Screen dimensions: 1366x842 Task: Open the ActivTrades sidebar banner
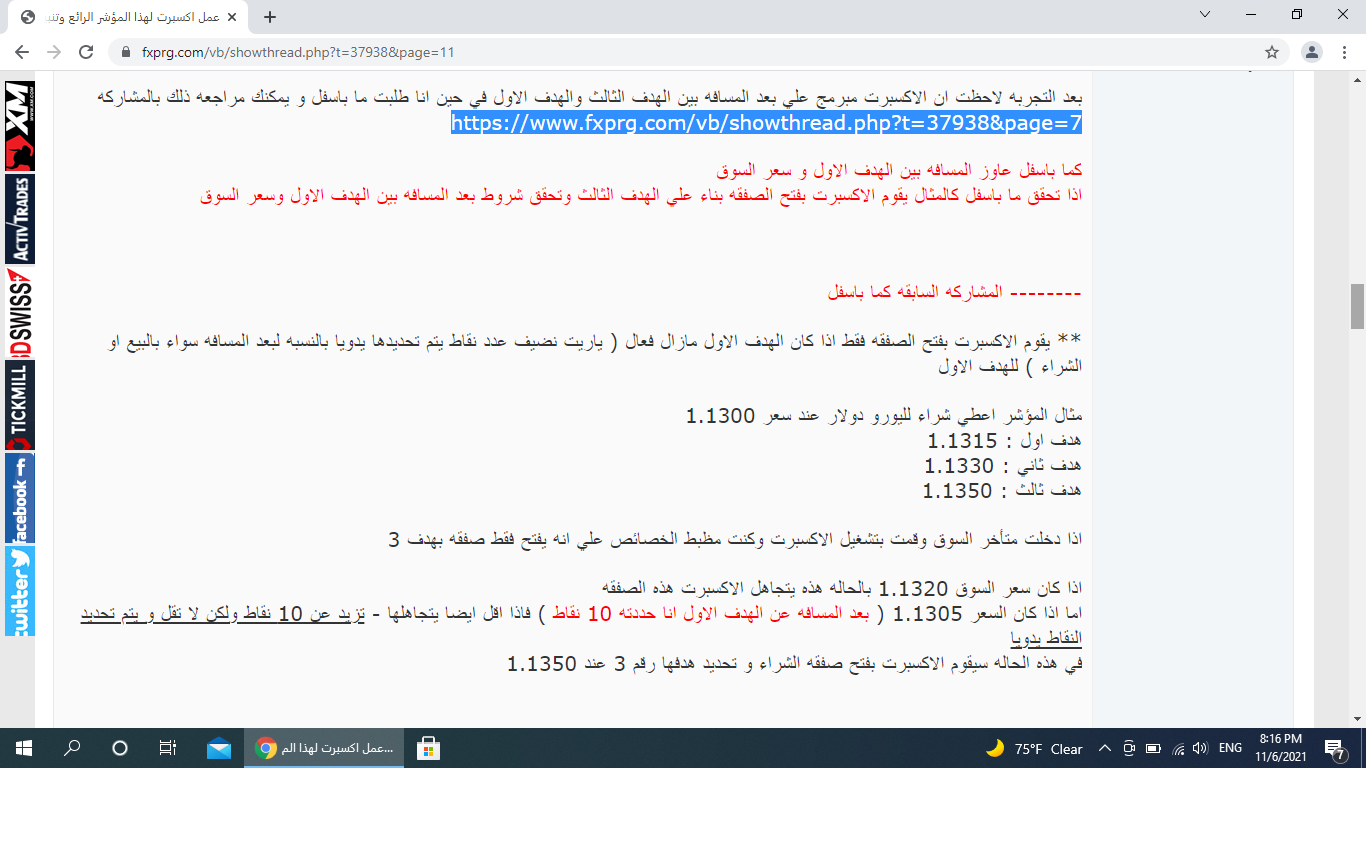(x=20, y=219)
